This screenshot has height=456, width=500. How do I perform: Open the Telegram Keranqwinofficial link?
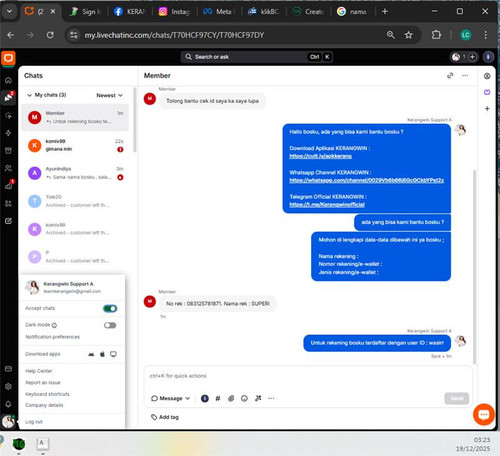pos(327,205)
